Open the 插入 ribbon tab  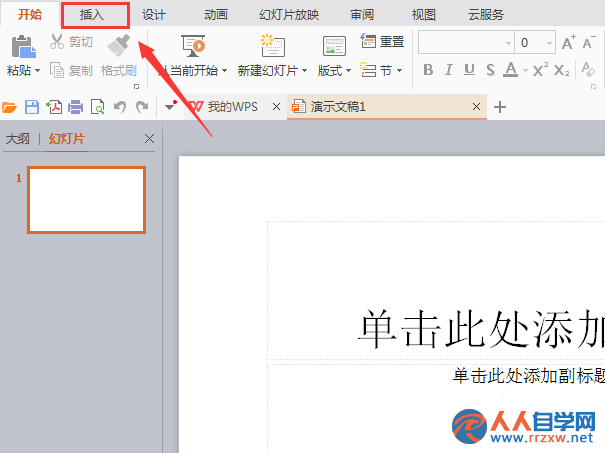[92, 15]
